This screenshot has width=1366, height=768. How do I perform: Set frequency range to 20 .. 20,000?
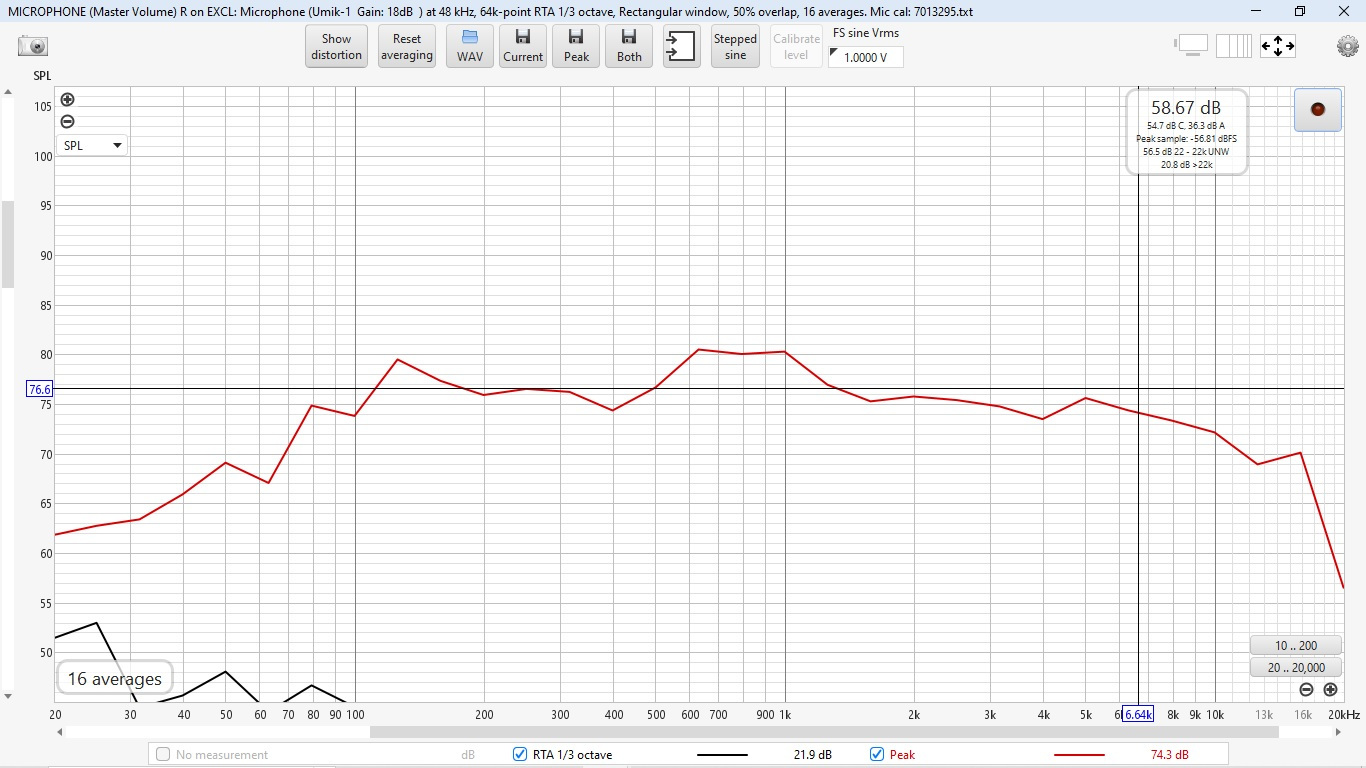click(1296, 668)
